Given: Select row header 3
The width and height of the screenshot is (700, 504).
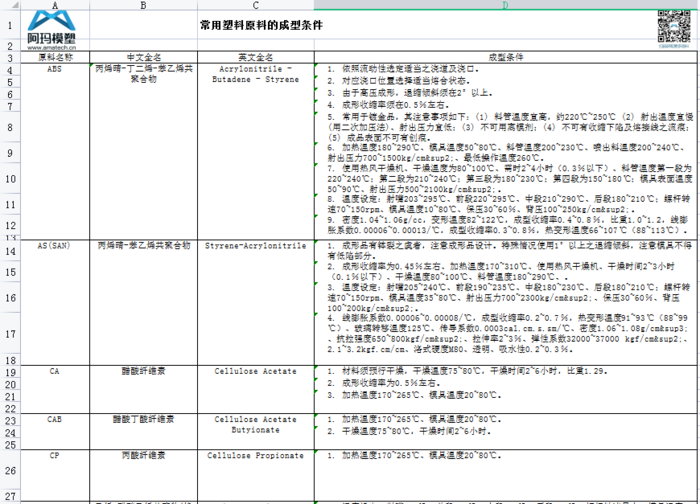Looking at the screenshot, I should pyautogui.click(x=10, y=58).
